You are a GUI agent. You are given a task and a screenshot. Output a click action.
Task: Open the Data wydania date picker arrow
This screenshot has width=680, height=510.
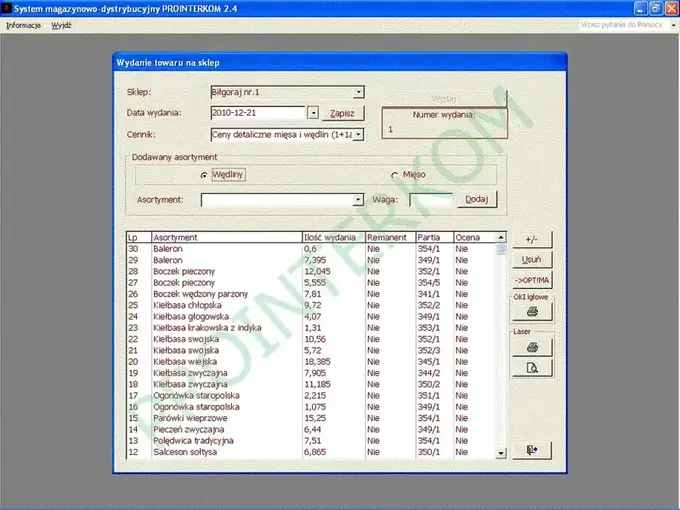(x=313, y=113)
